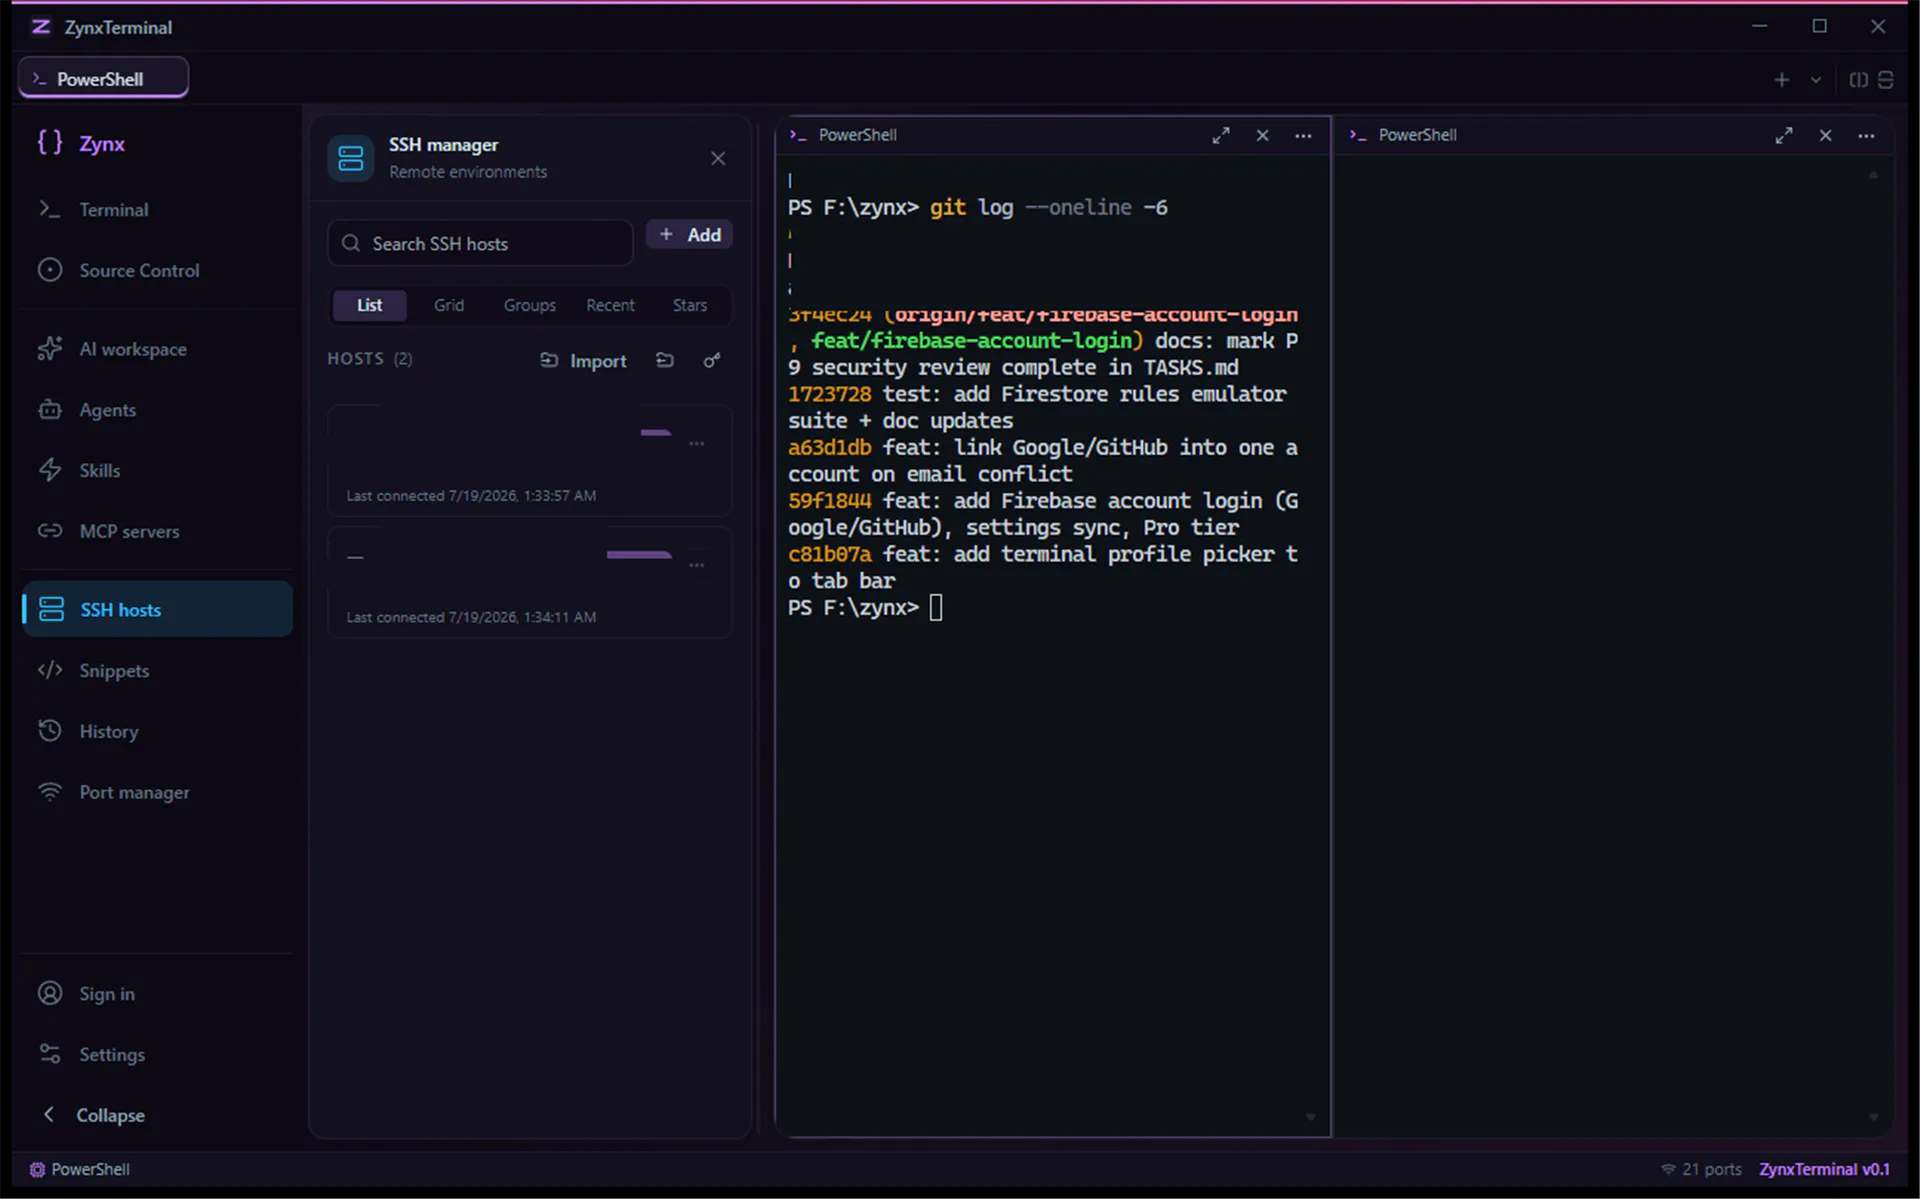Click commit hash c81b07a in terminal
Viewport: 1920px width, 1199px height.
(x=829, y=554)
